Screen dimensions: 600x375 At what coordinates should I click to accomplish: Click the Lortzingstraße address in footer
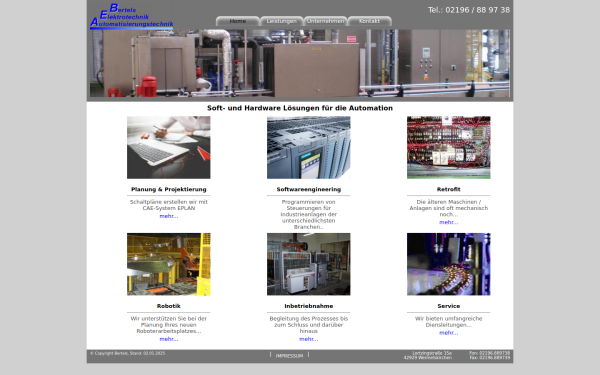(428, 355)
